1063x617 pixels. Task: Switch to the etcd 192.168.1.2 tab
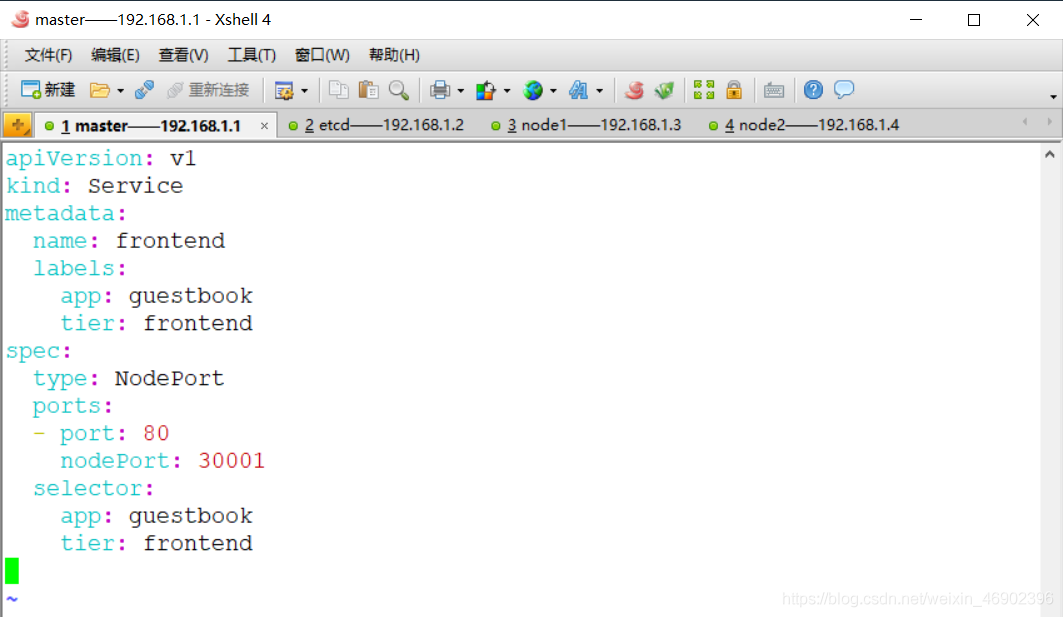(376, 125)
